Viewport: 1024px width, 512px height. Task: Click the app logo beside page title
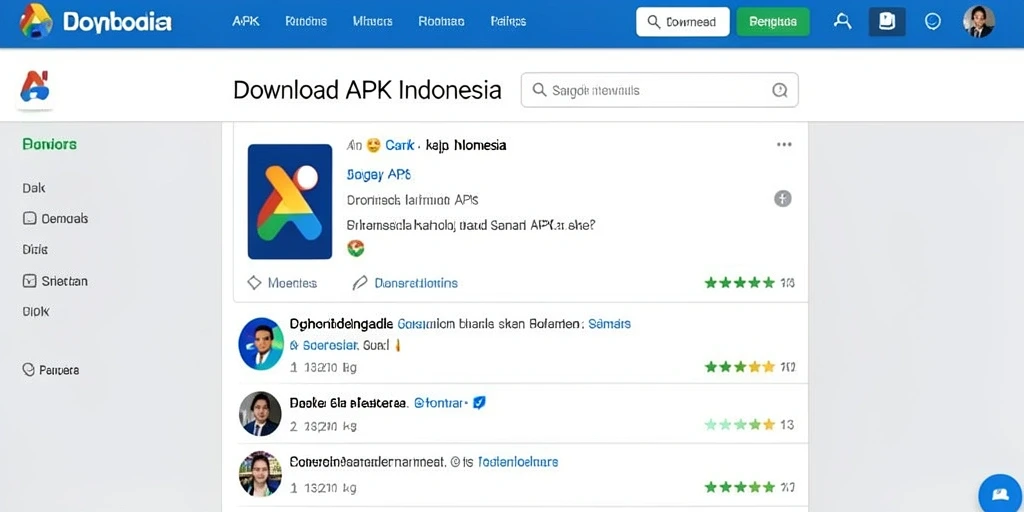tap(35, 87)
